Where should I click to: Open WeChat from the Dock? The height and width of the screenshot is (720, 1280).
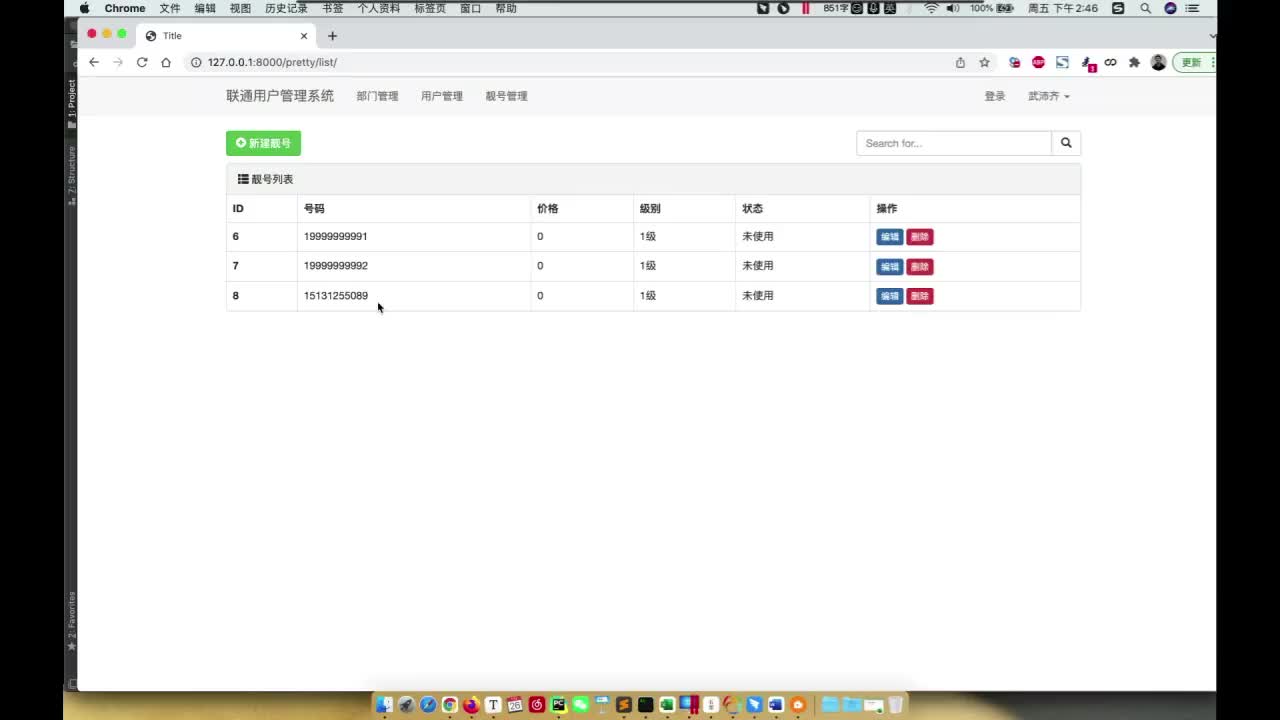(x=580, y=705)
